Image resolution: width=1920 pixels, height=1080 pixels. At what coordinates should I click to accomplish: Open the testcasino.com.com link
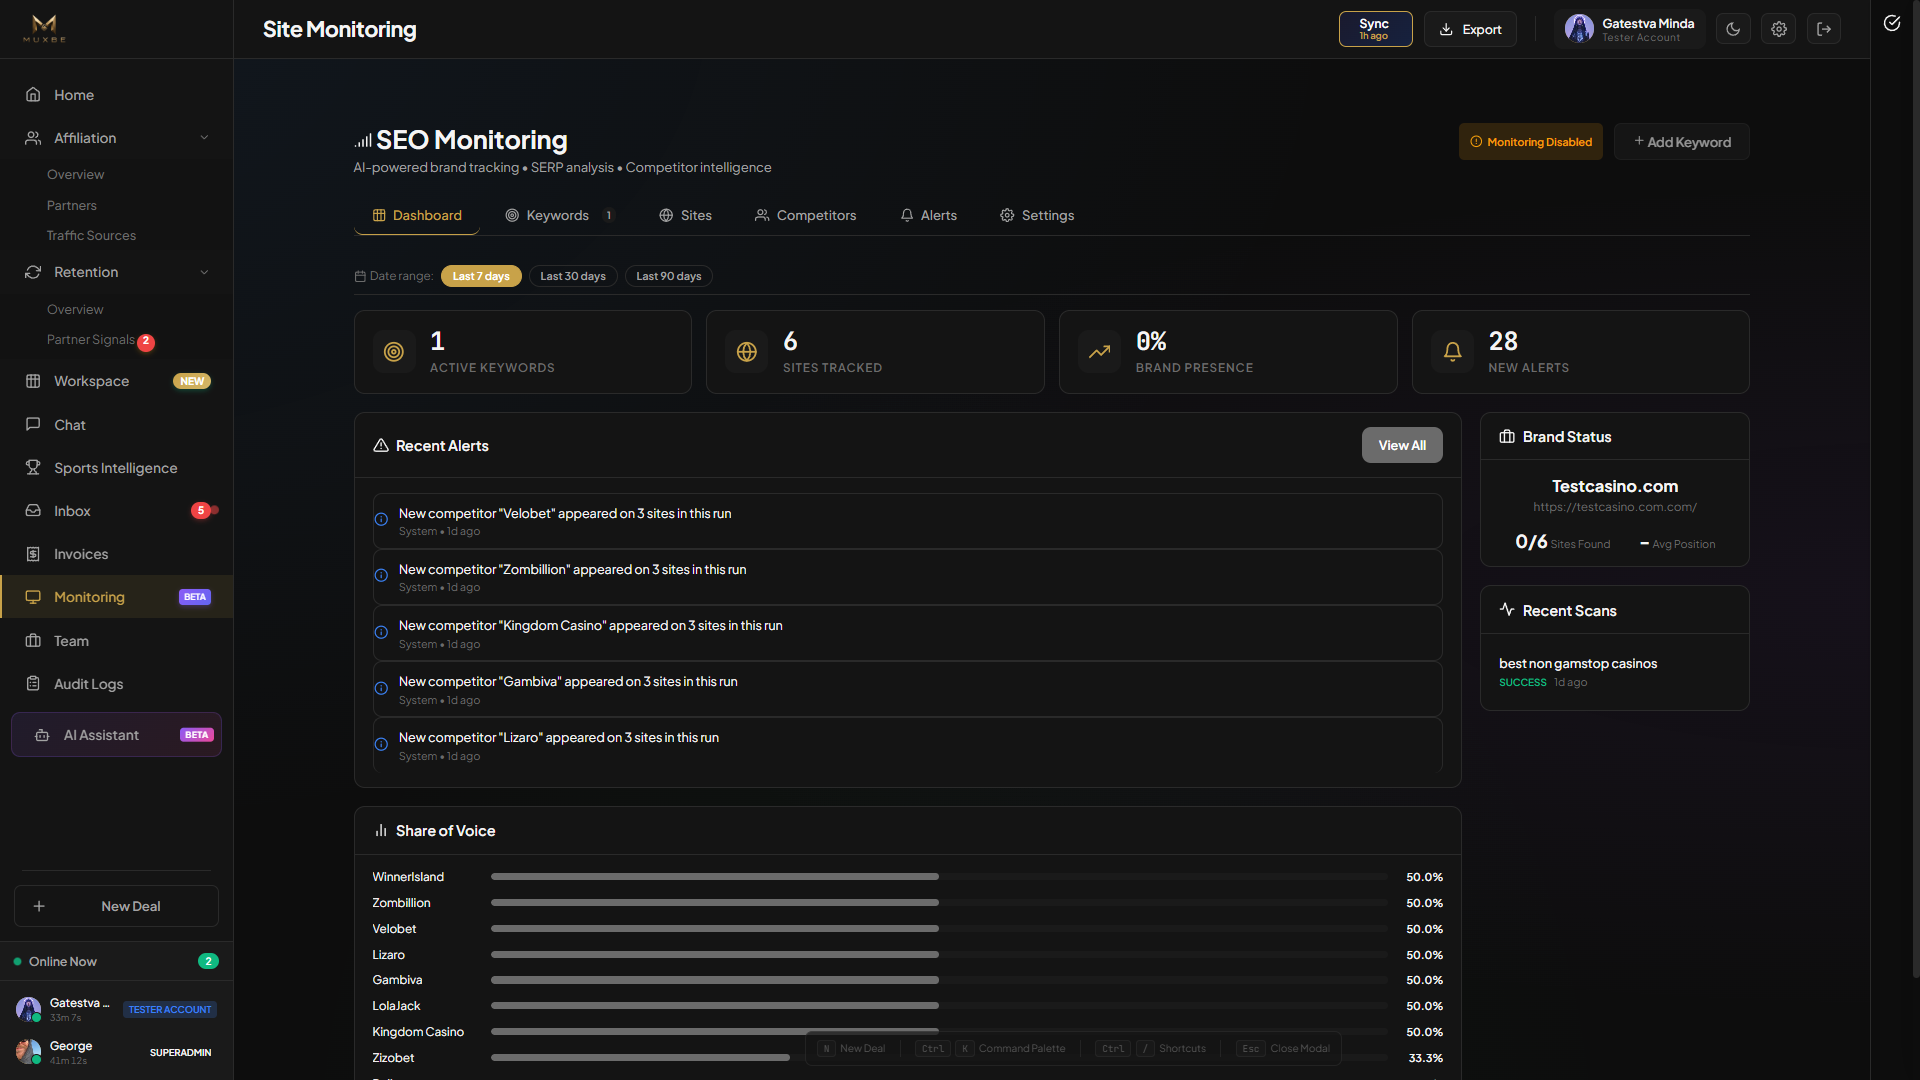pos(1615,507)
